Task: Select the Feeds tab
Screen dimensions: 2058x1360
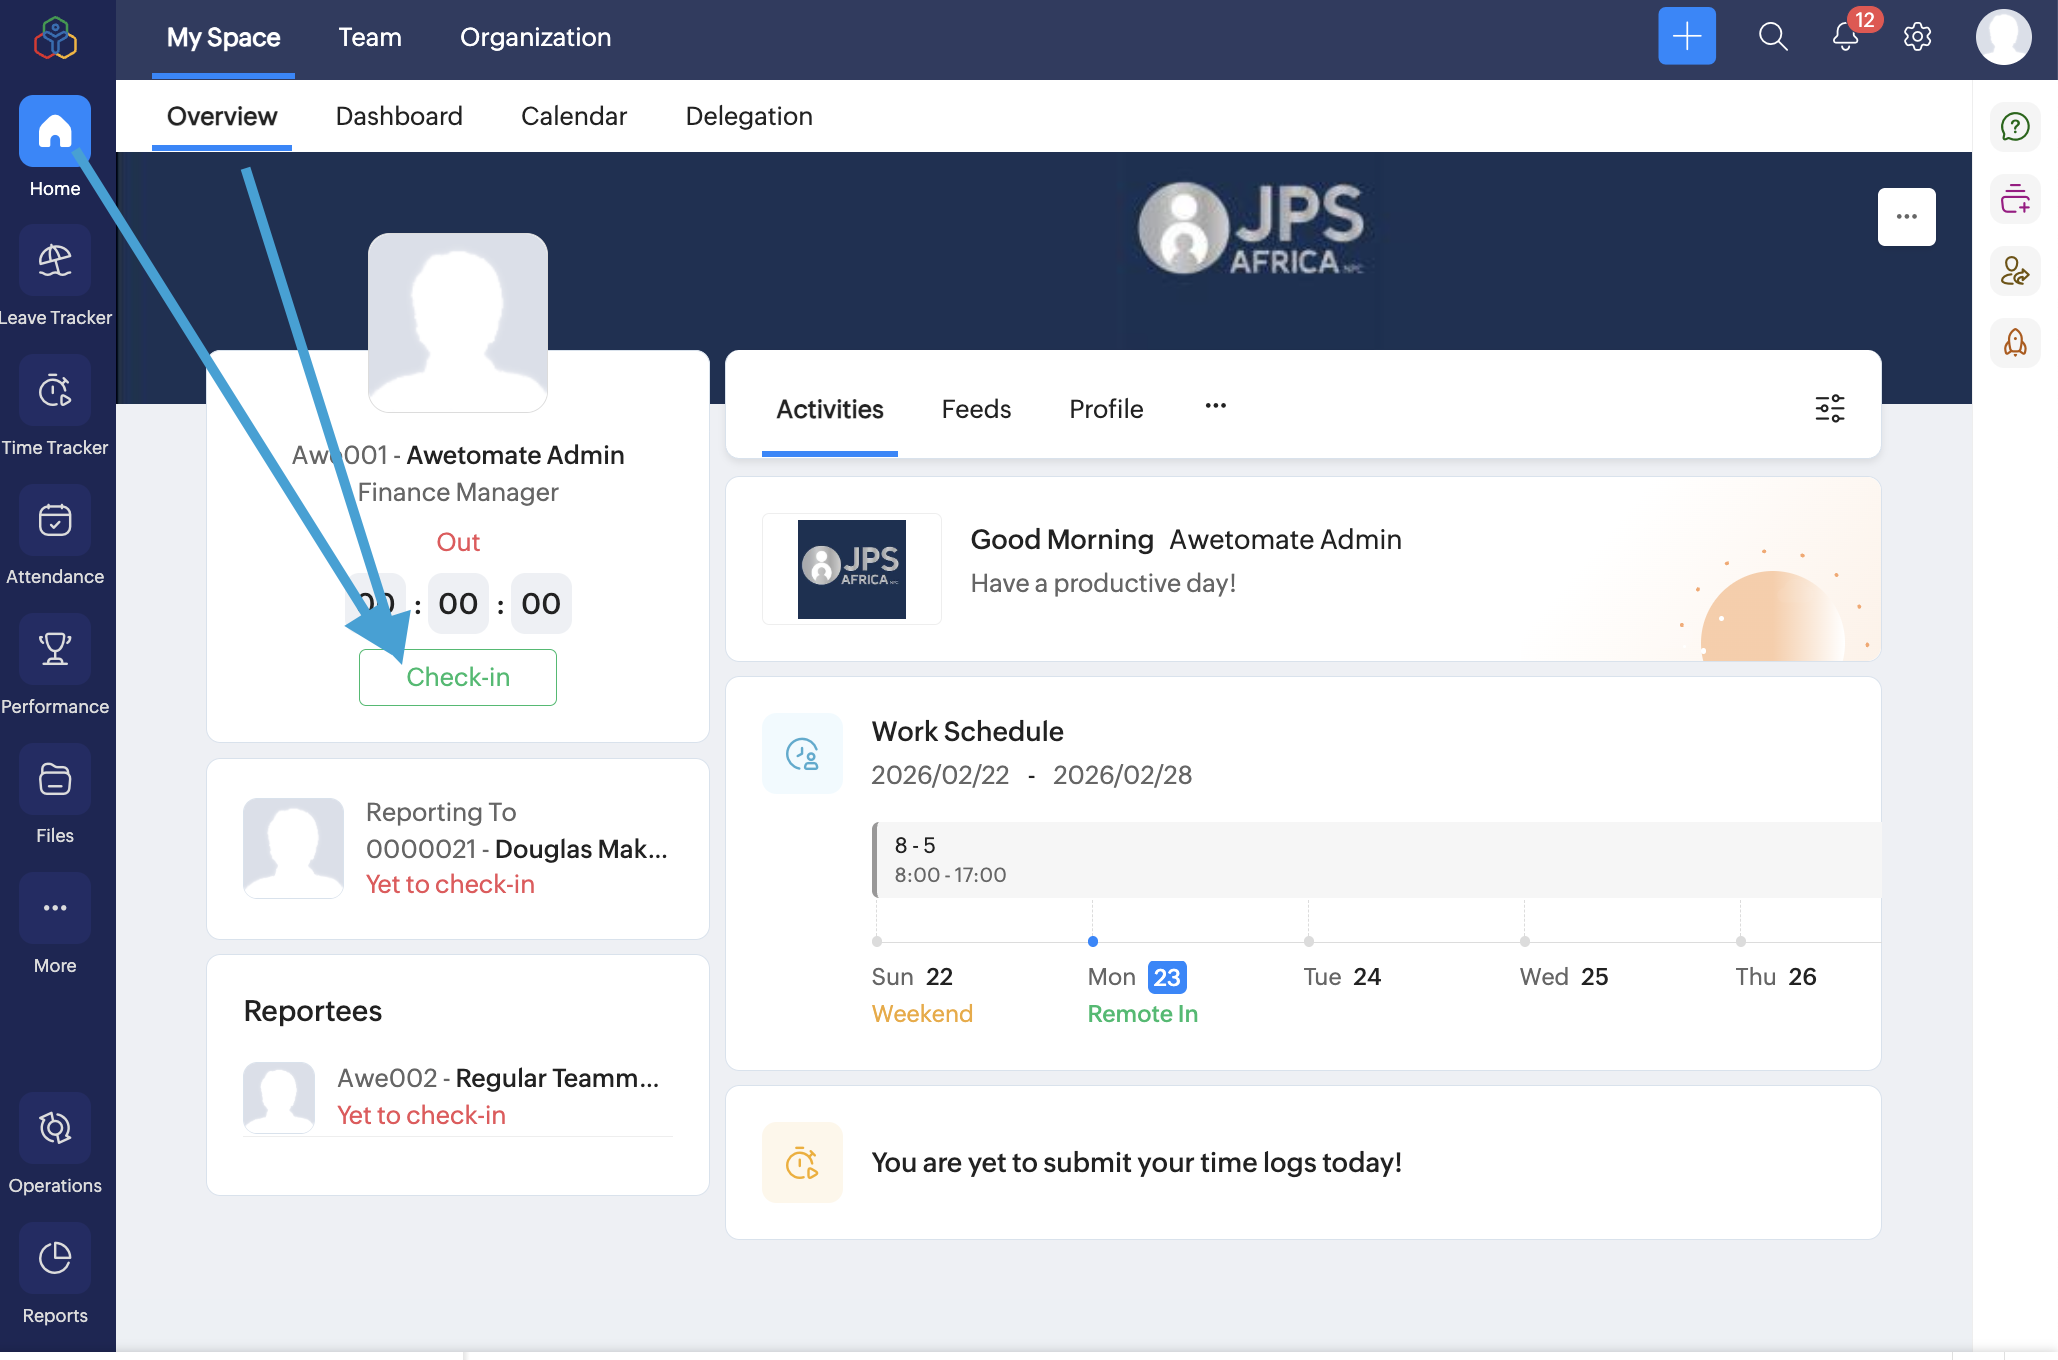Action: pos(976,409)
